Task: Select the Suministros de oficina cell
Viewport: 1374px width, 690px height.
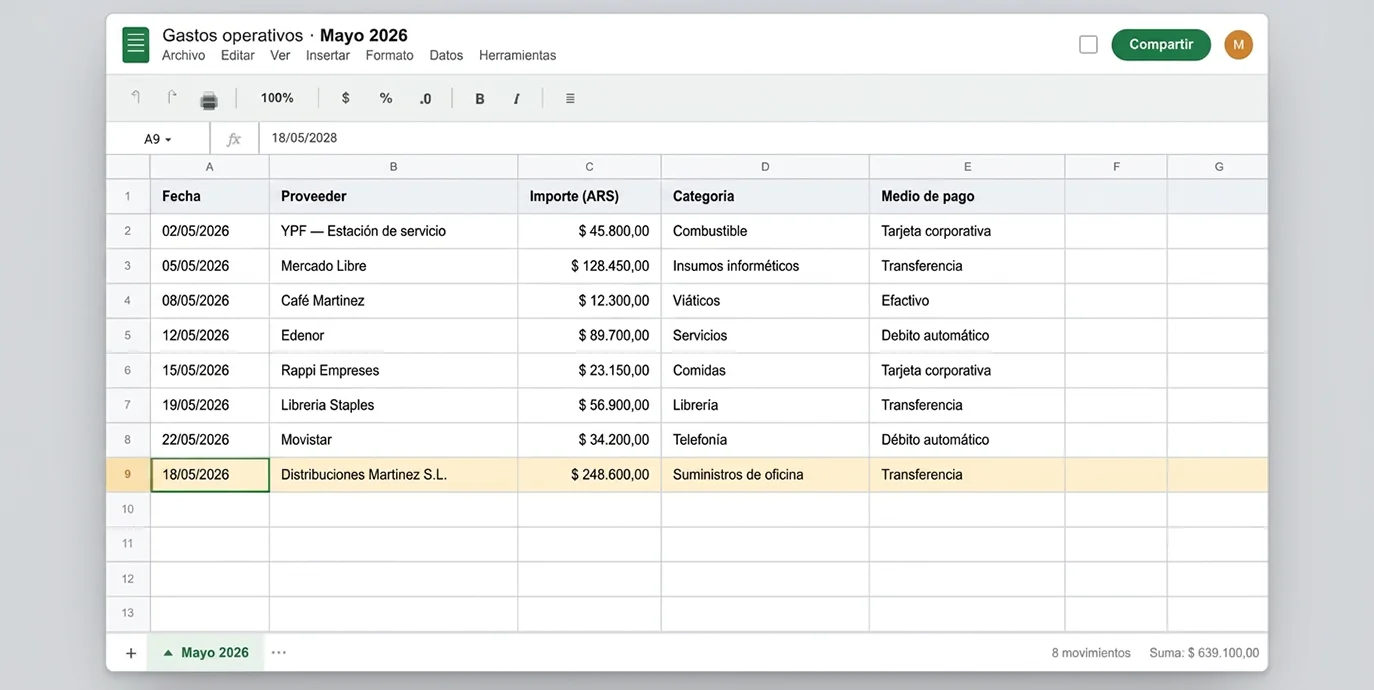Action: (765, 475)
